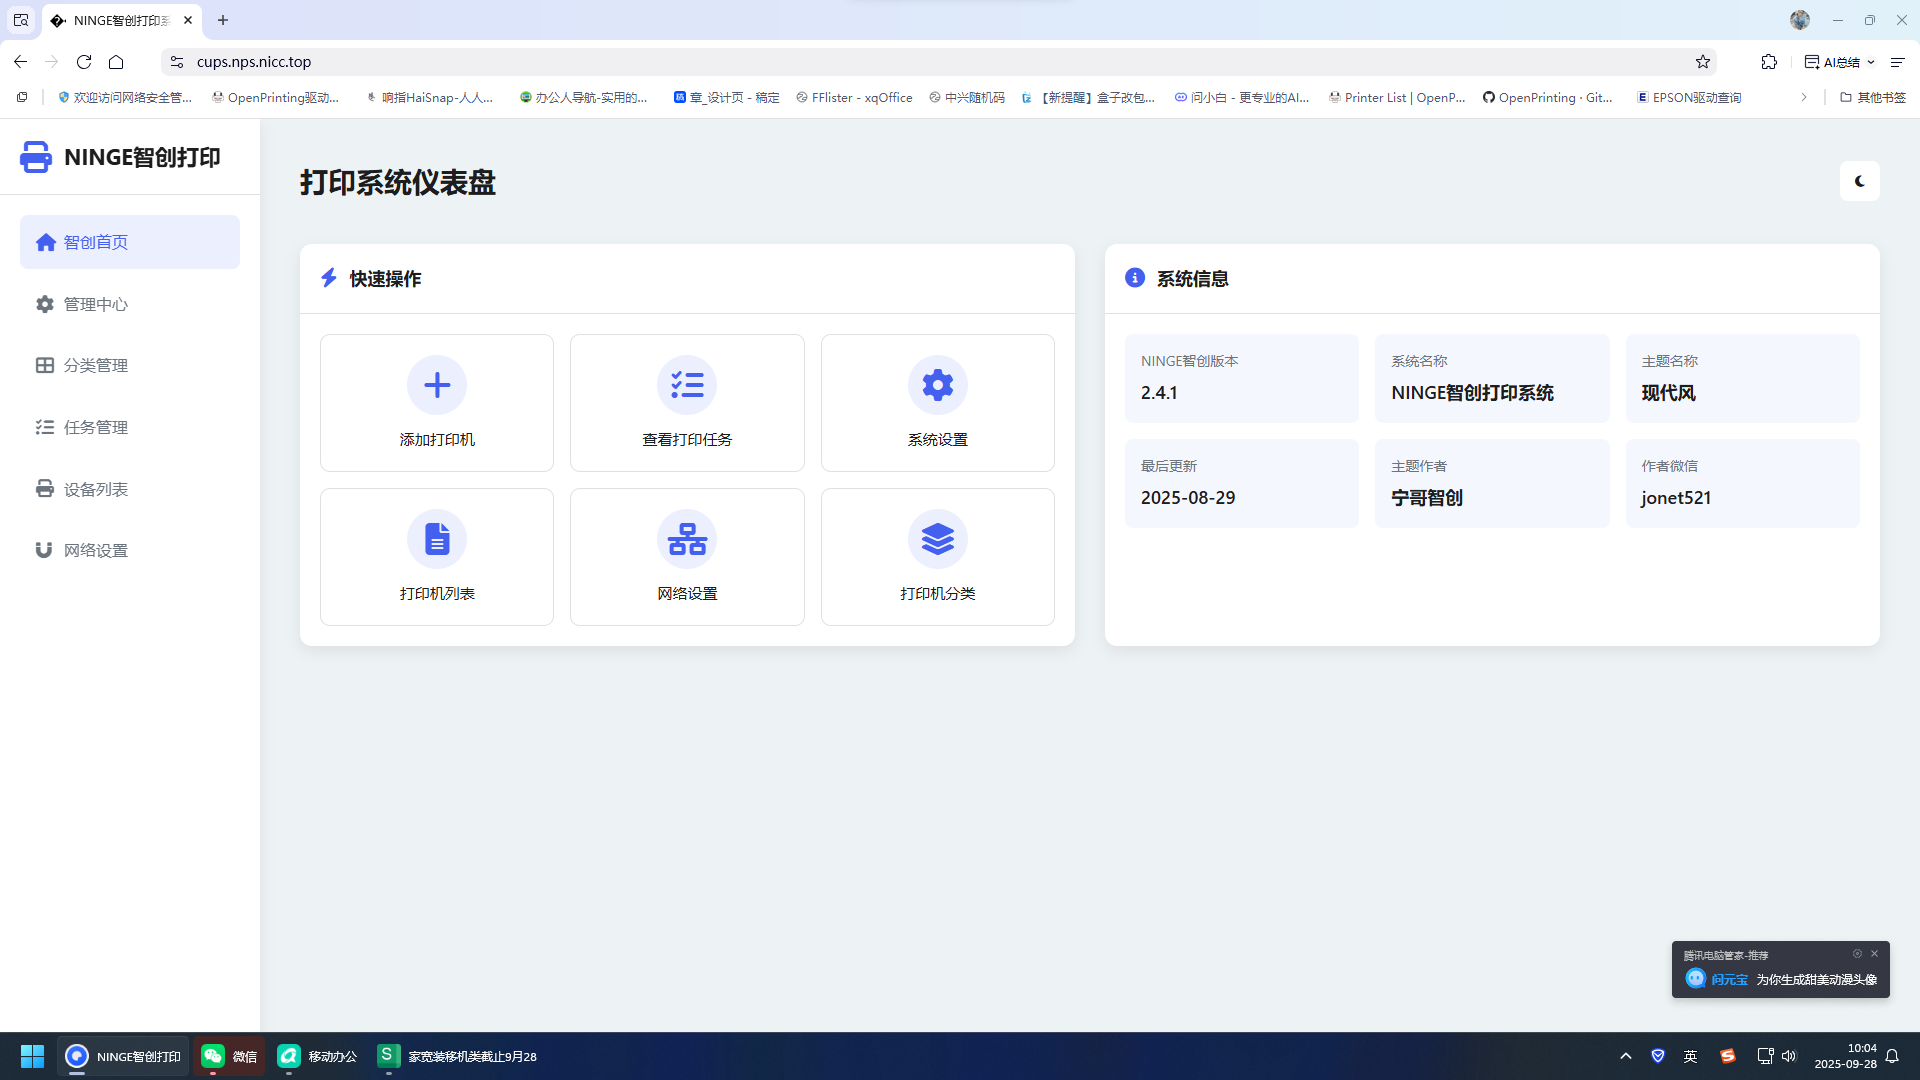
Task: Open WeChat from the taskbar
Action: pos(229,1056)
